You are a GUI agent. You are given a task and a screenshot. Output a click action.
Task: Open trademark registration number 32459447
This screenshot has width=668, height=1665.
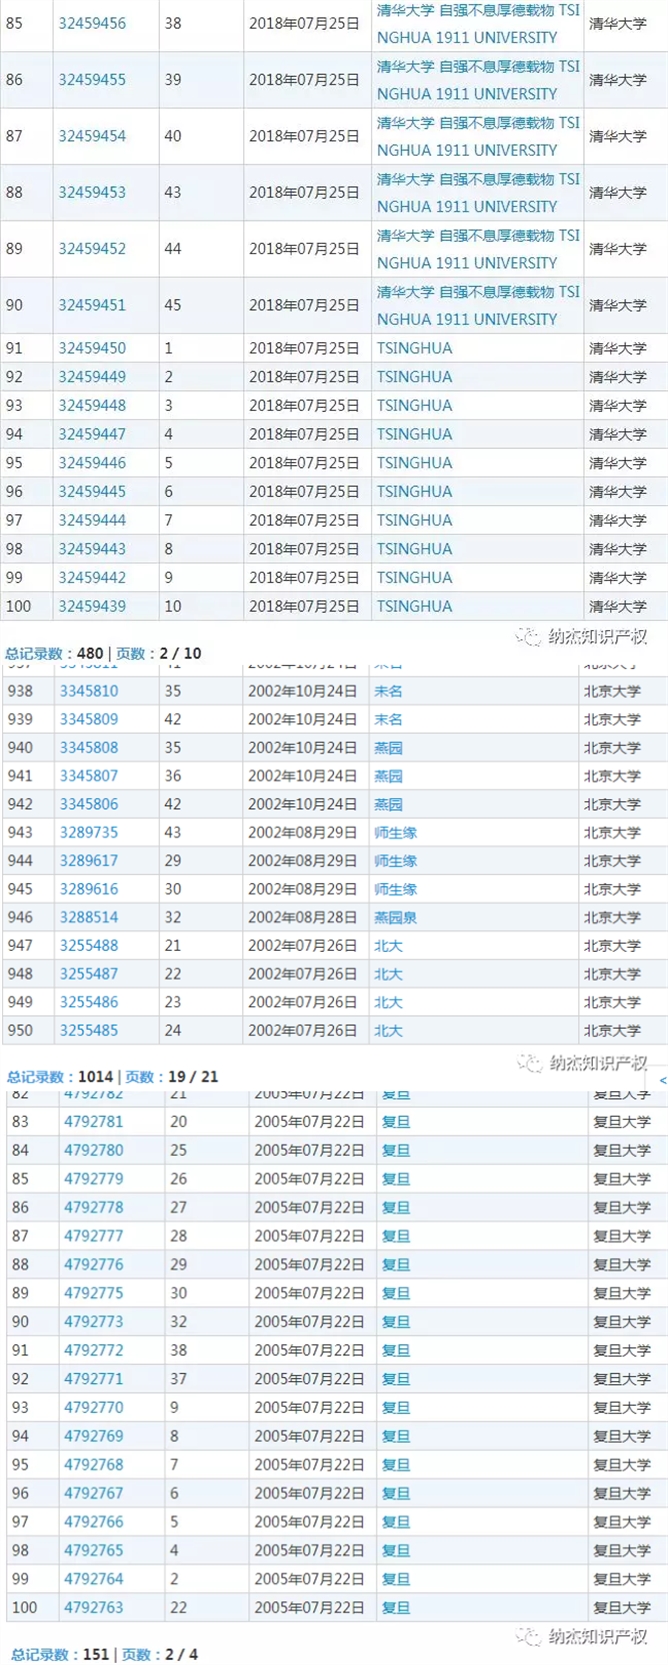92,434
